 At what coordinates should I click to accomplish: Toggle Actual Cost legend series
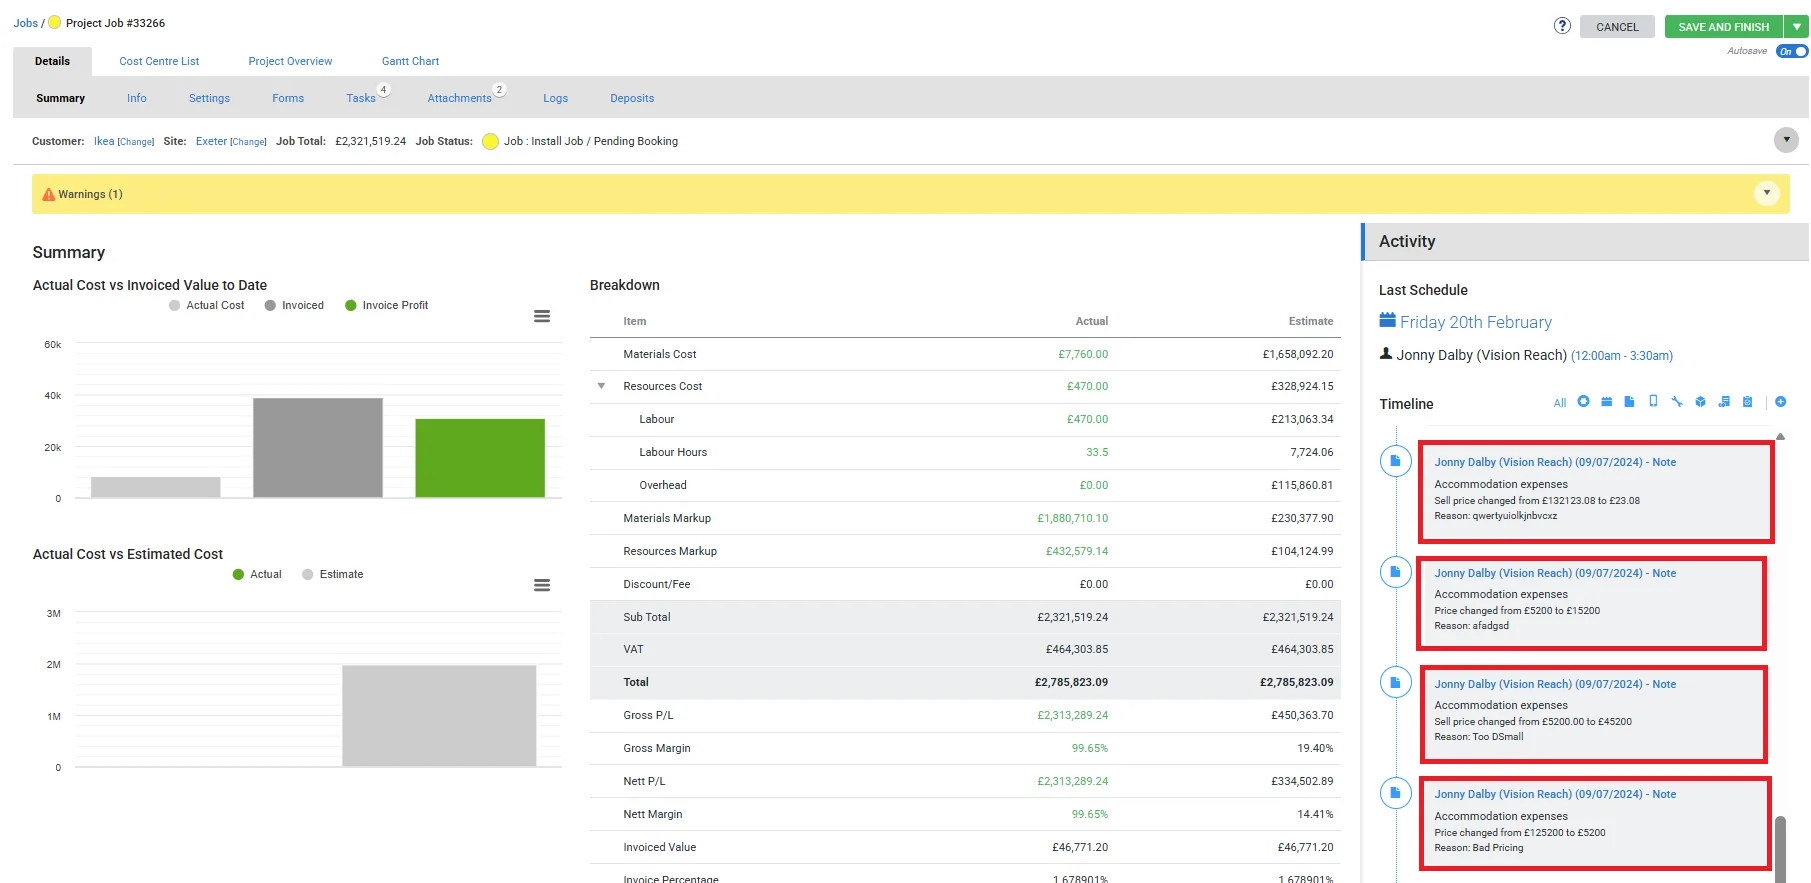click(207, 306)
